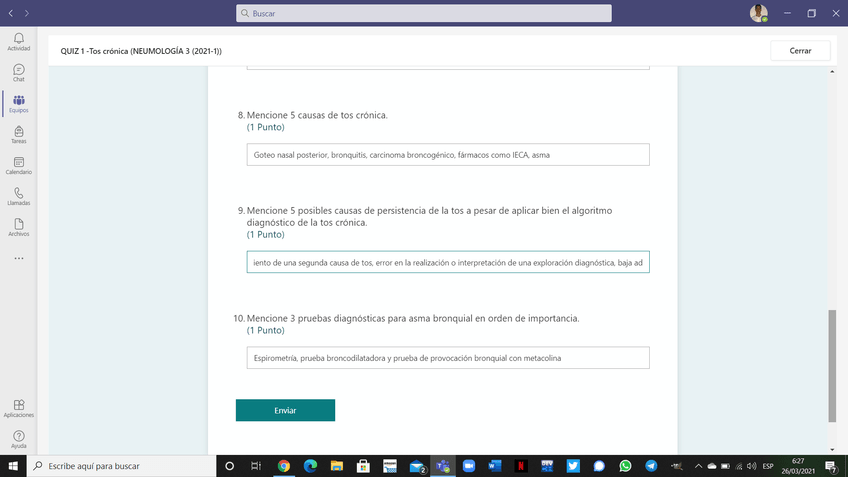Open Microsoft Edge from the taskbar
Image resolution: width=848 pixels, height=477 pixels.
click(310, 466)
